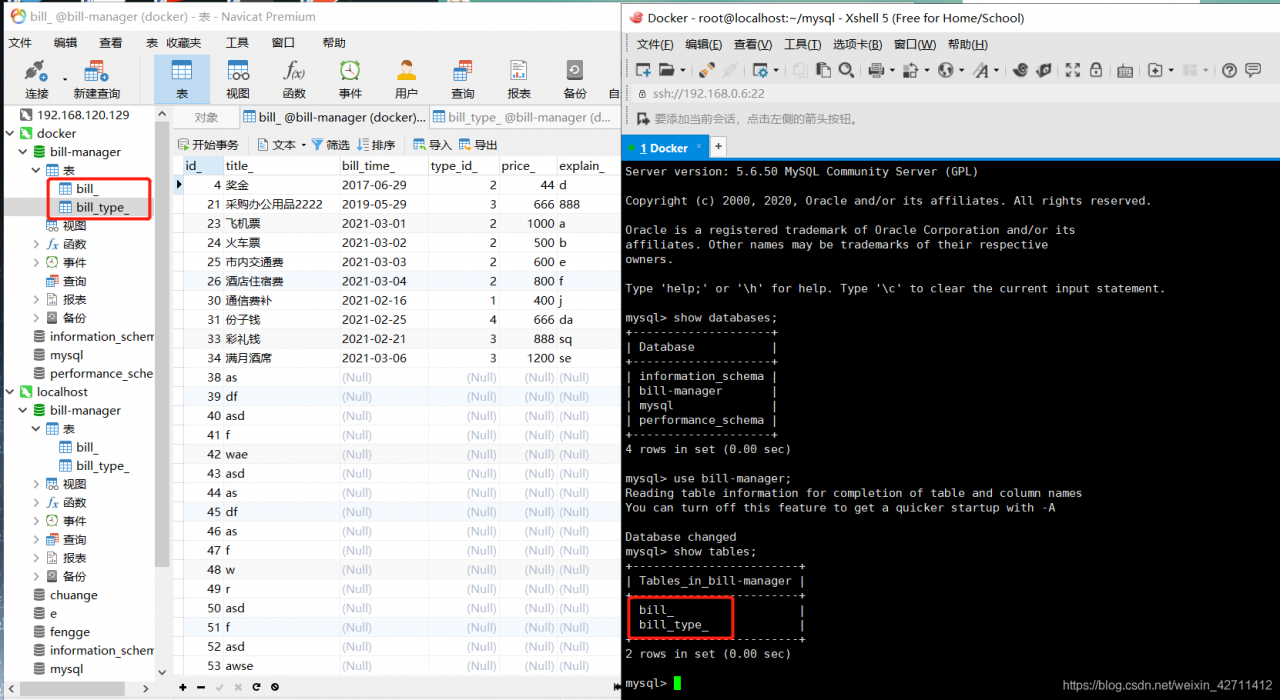Collapse the docker connection tree node
The width and height of the screenshot is (1280, 700).
point(10,134)
